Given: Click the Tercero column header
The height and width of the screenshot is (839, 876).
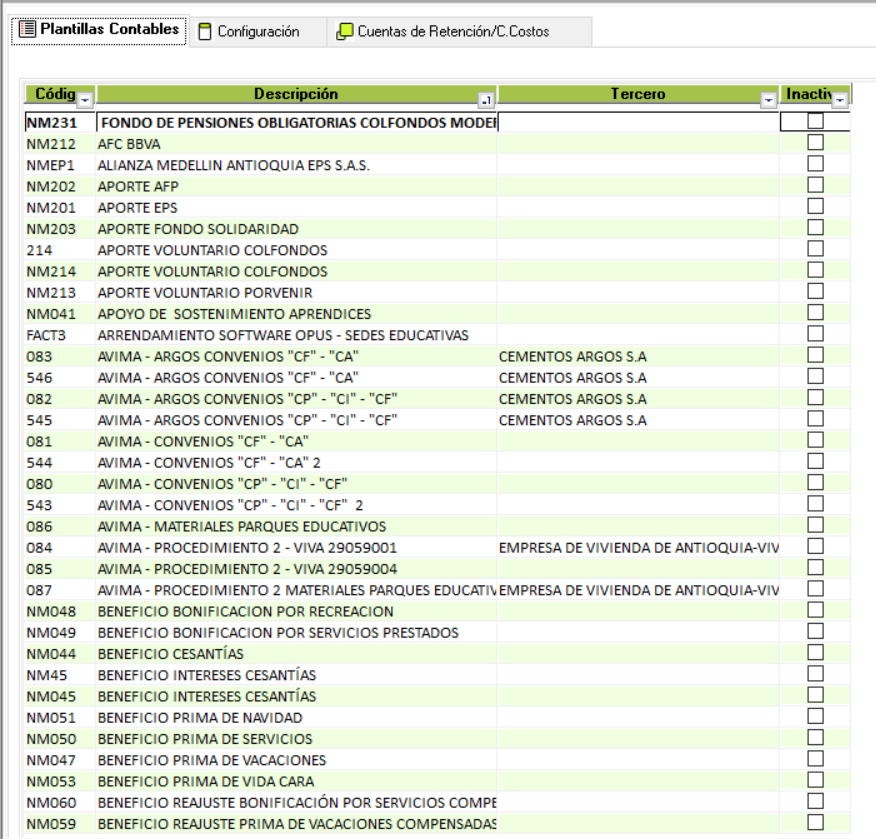Looking at the screenshot, I should (x=637, y=94).
